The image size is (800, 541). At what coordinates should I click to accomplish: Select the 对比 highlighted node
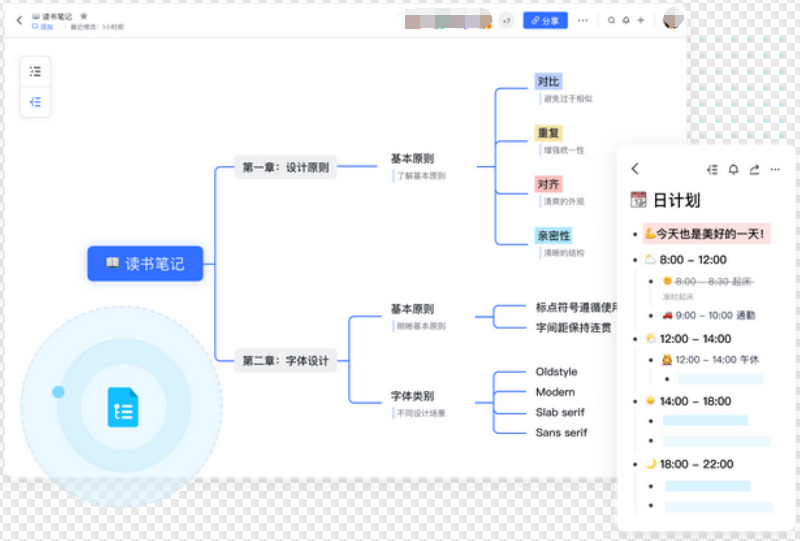[x=548, y=81]
